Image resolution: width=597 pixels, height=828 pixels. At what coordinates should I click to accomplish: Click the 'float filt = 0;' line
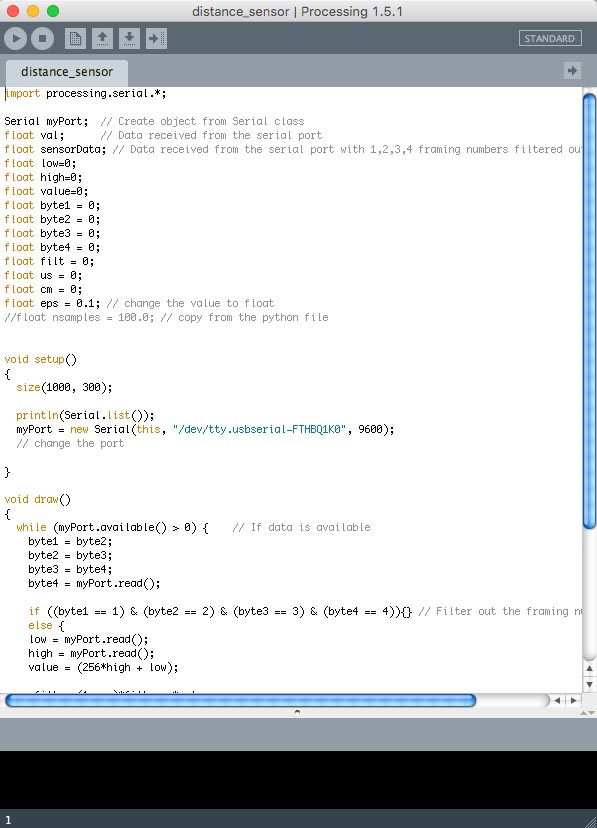point(49,261)
